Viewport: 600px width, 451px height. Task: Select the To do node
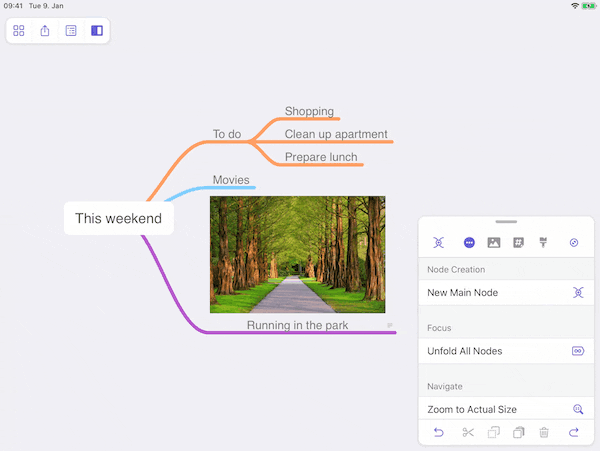click(x=227, y=134)
